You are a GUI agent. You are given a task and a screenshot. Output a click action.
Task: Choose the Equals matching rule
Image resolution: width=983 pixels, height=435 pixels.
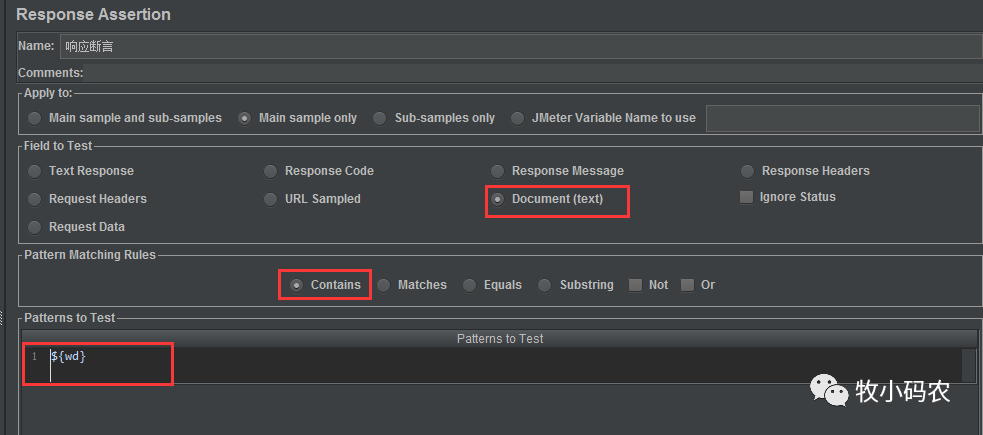pyautogui.click(x=470, y=285)
